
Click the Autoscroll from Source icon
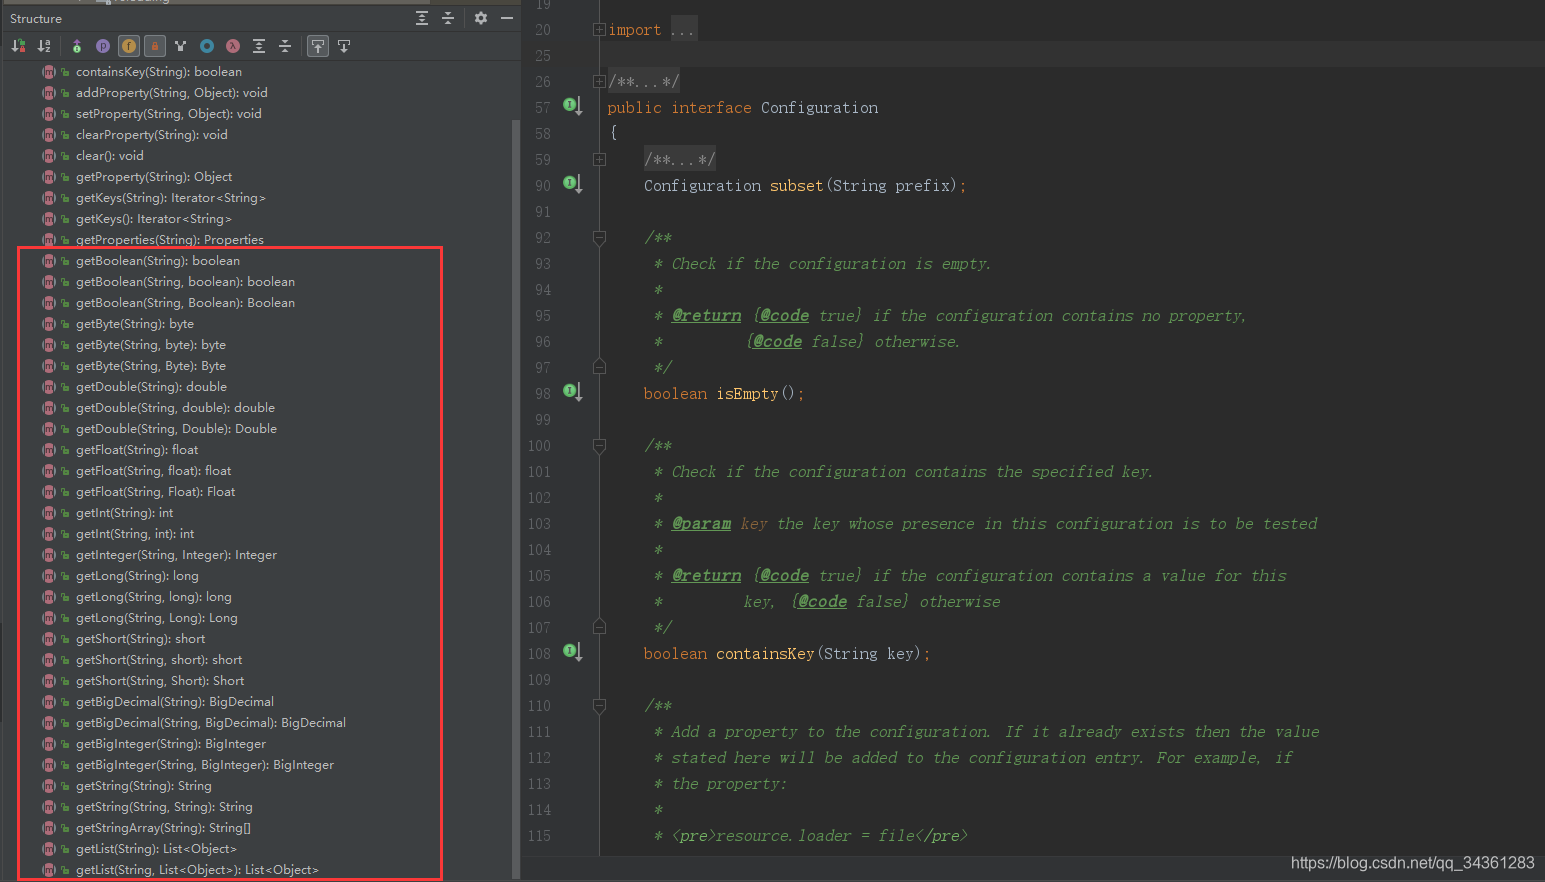(x=344, y=46)
